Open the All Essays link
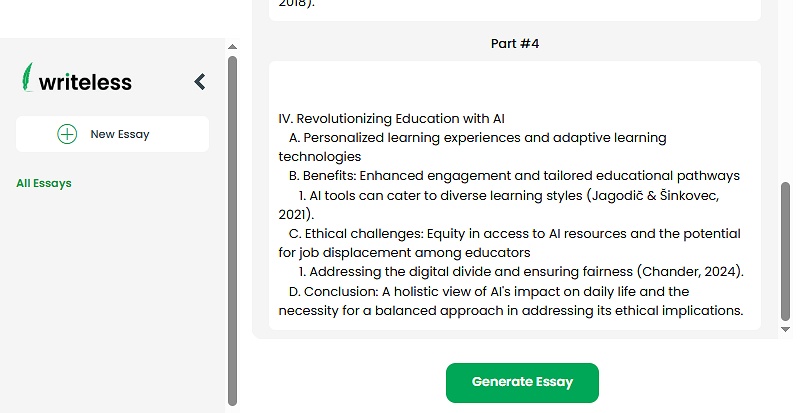 click(x=44, y=183)
